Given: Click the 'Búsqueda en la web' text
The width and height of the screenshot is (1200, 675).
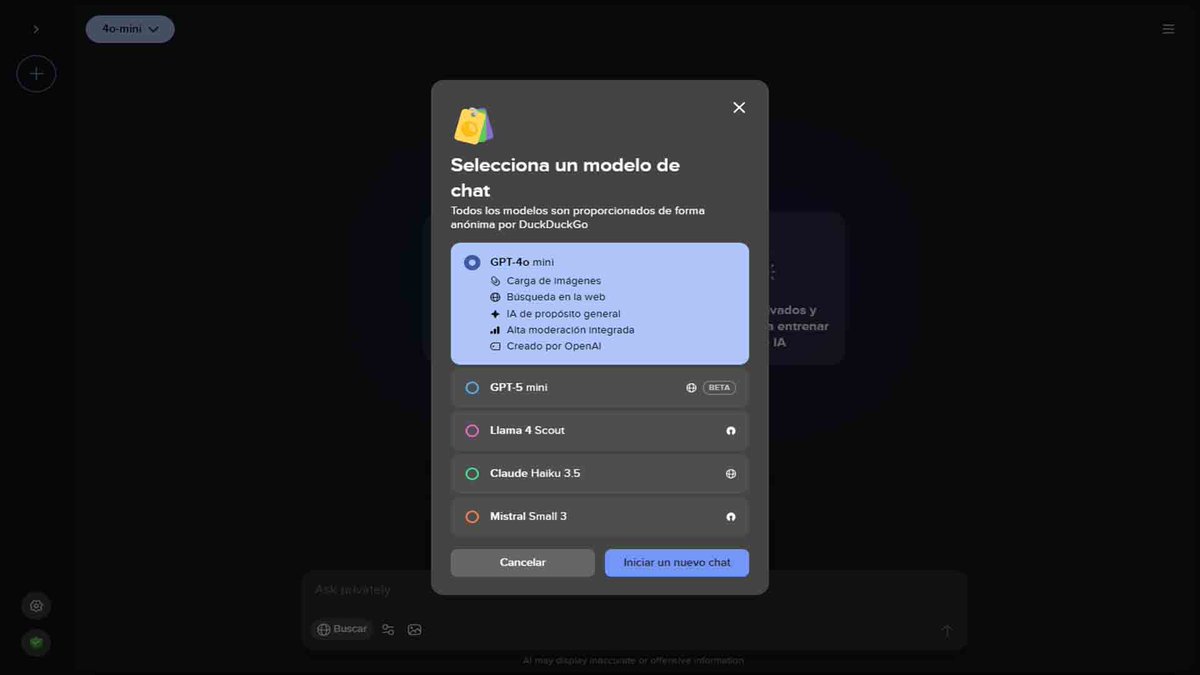Looking at the screenshot, I should [x=556, y=297].
